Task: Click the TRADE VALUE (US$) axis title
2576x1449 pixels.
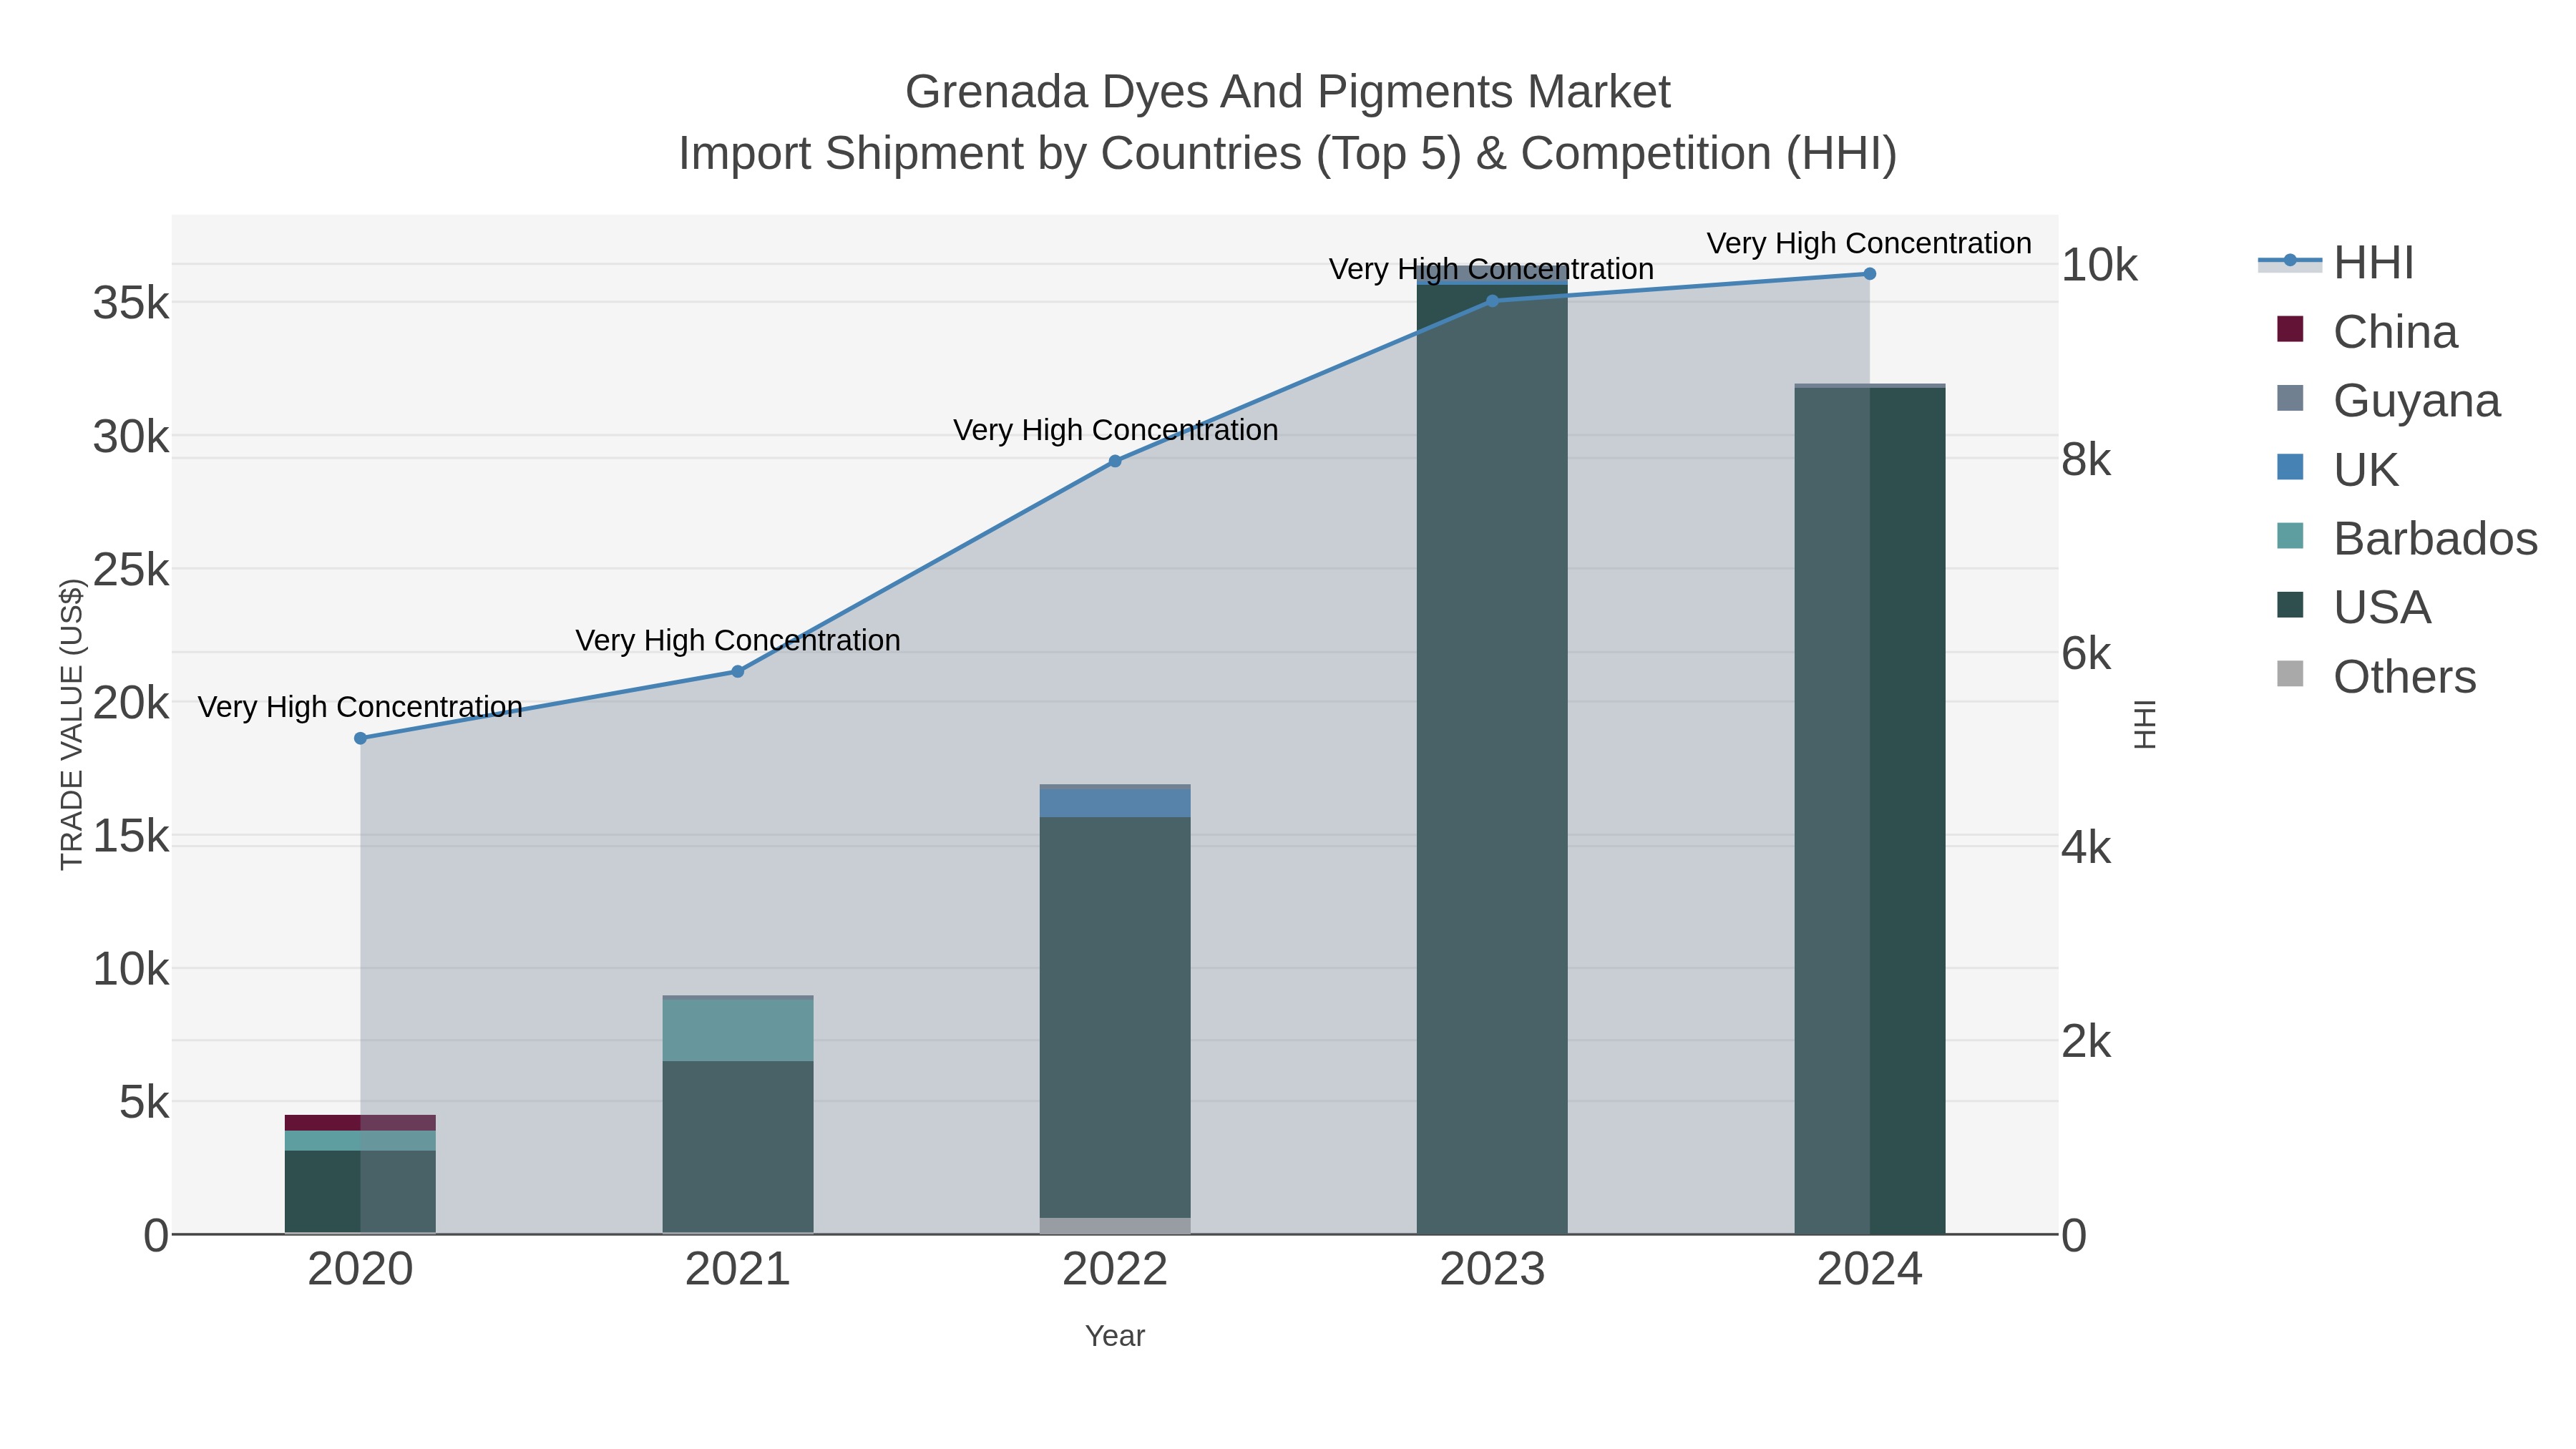Action: pos(72,724)
